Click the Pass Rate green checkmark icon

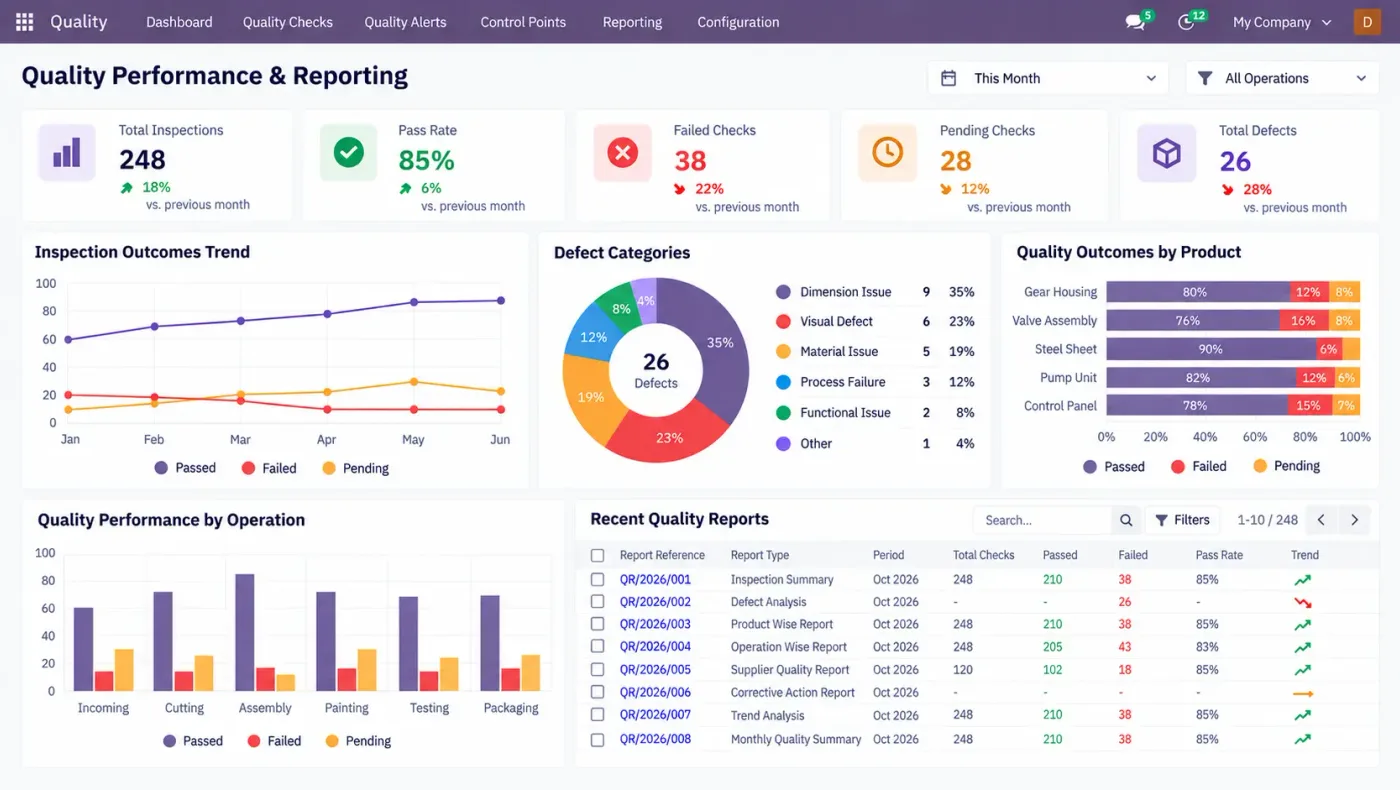(348, 153)
